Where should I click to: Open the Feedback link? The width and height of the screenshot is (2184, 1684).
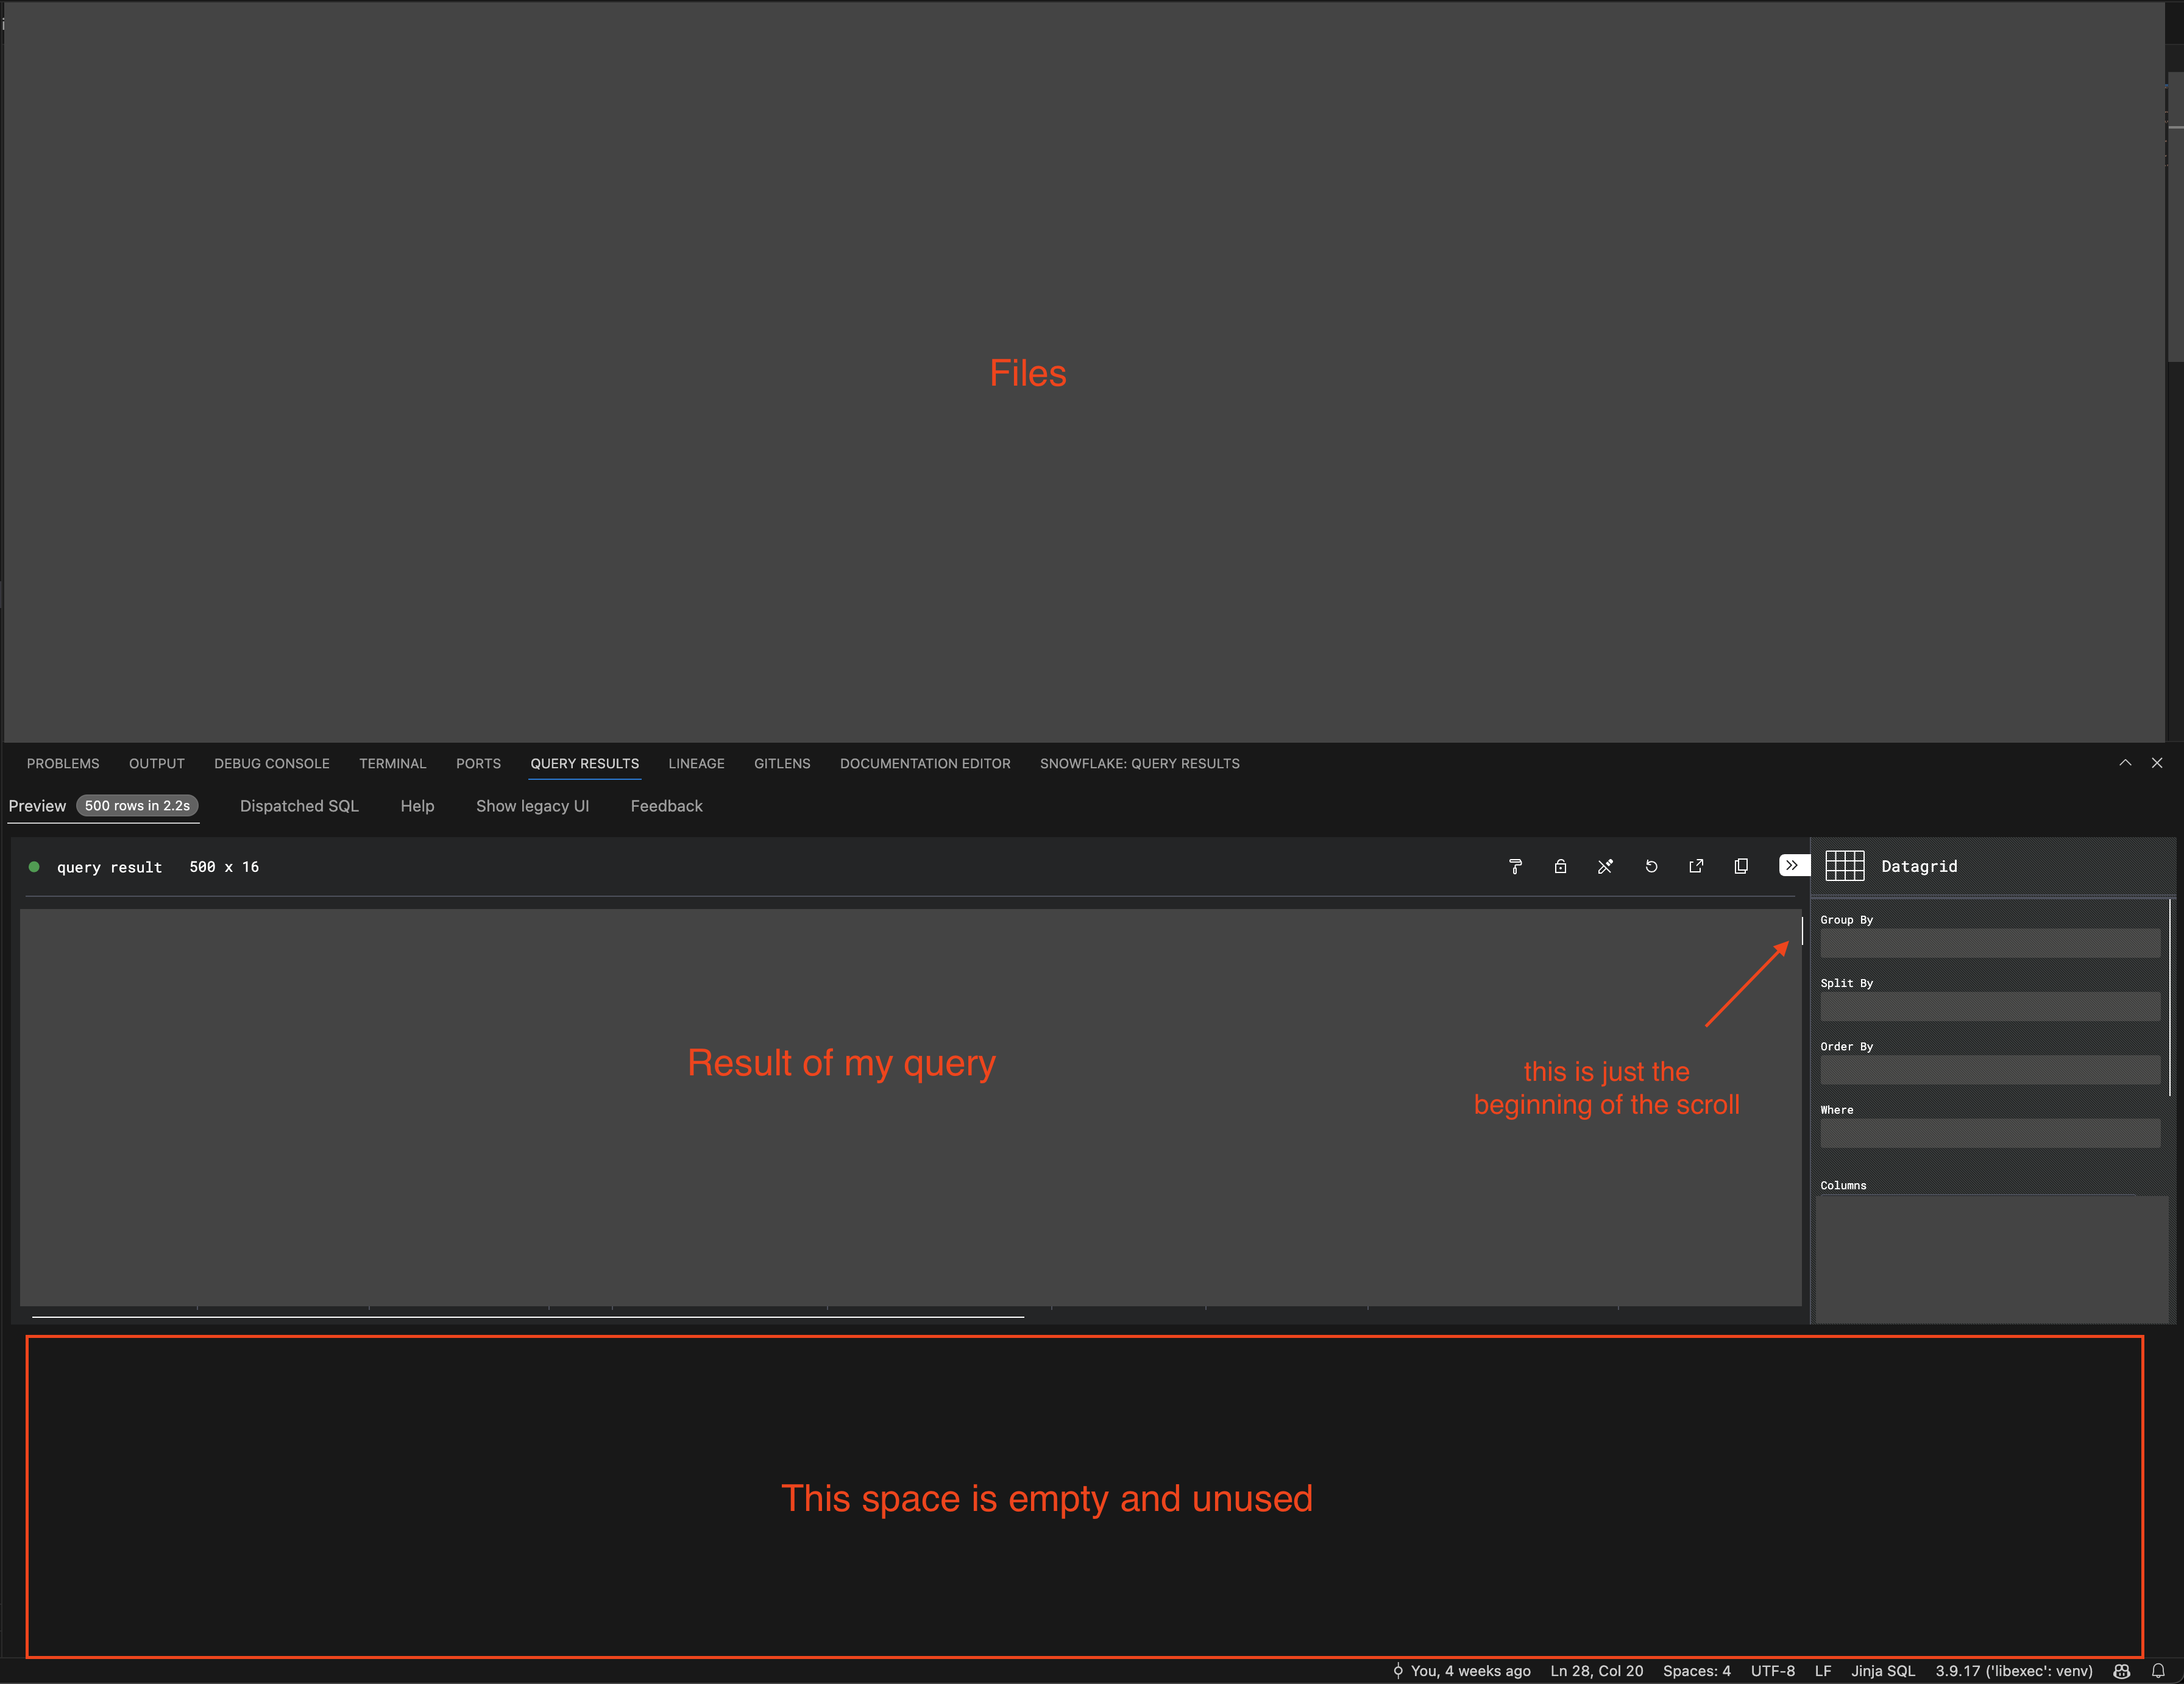(666, 806)
